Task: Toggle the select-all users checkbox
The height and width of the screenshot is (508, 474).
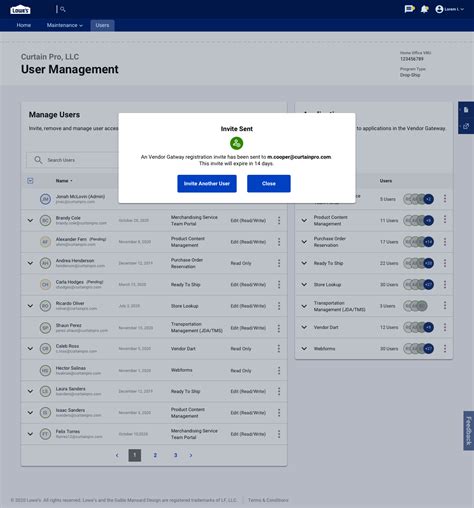Action: pyautogui.click(x=30, y=181)
